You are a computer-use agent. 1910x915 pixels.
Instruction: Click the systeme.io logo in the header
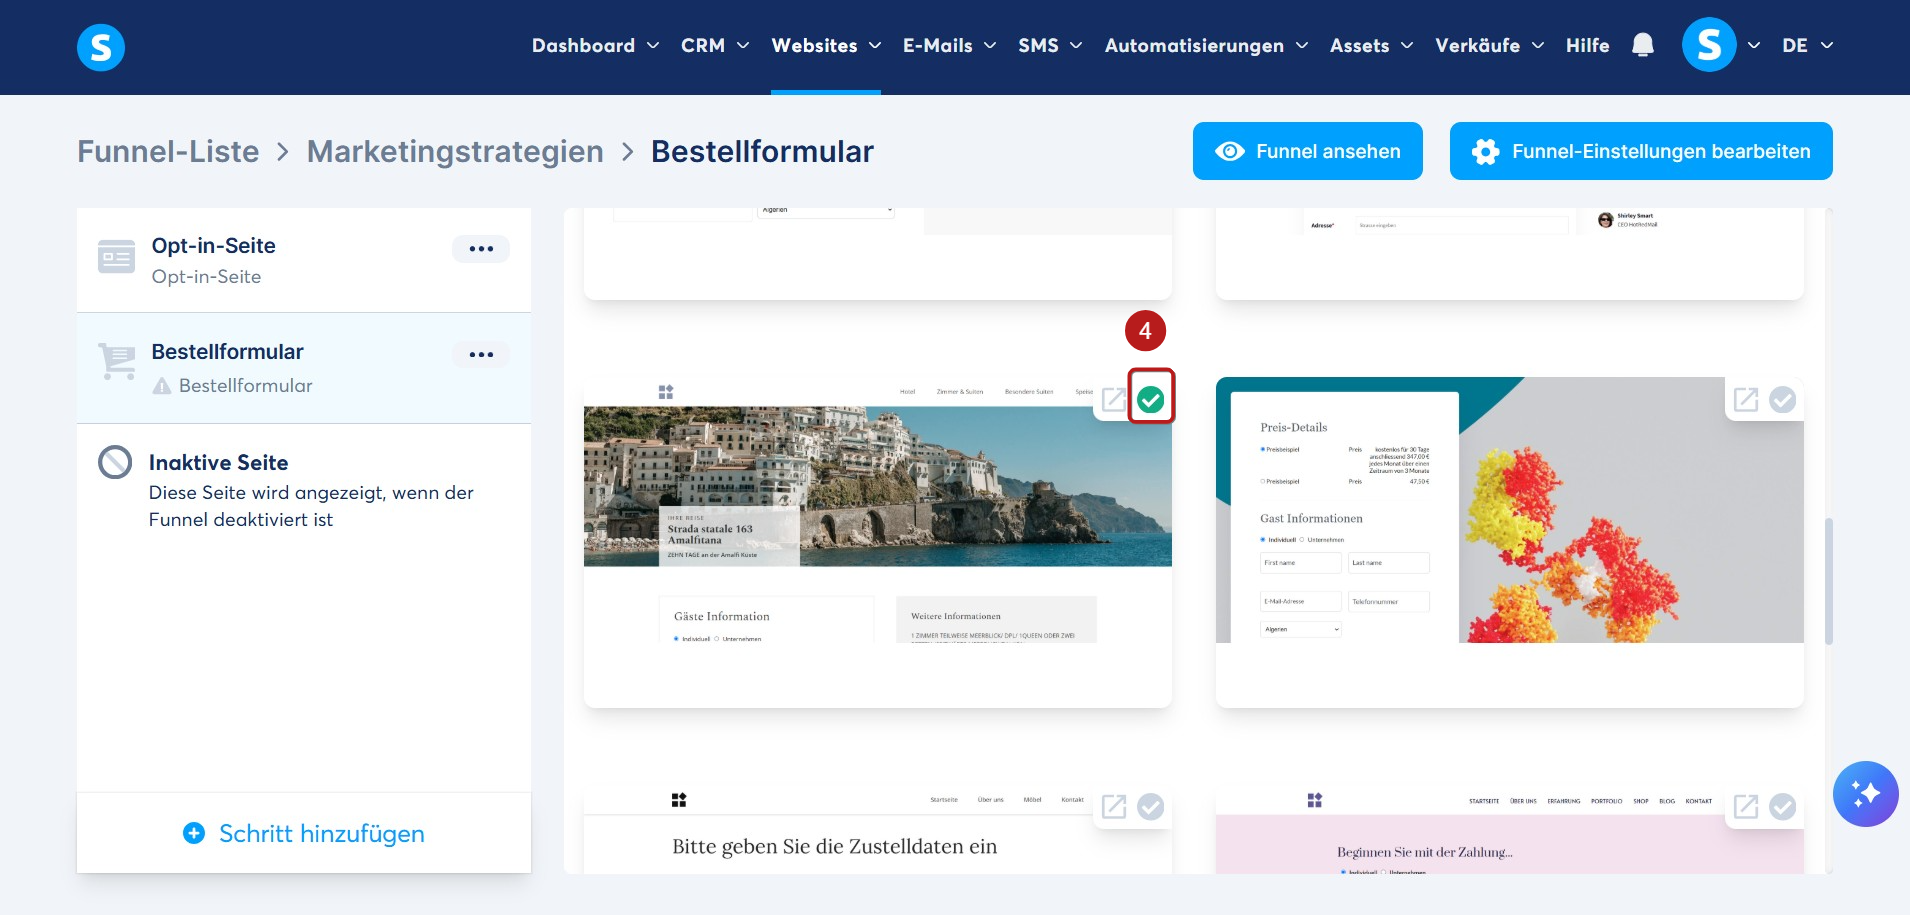(101, 47)
